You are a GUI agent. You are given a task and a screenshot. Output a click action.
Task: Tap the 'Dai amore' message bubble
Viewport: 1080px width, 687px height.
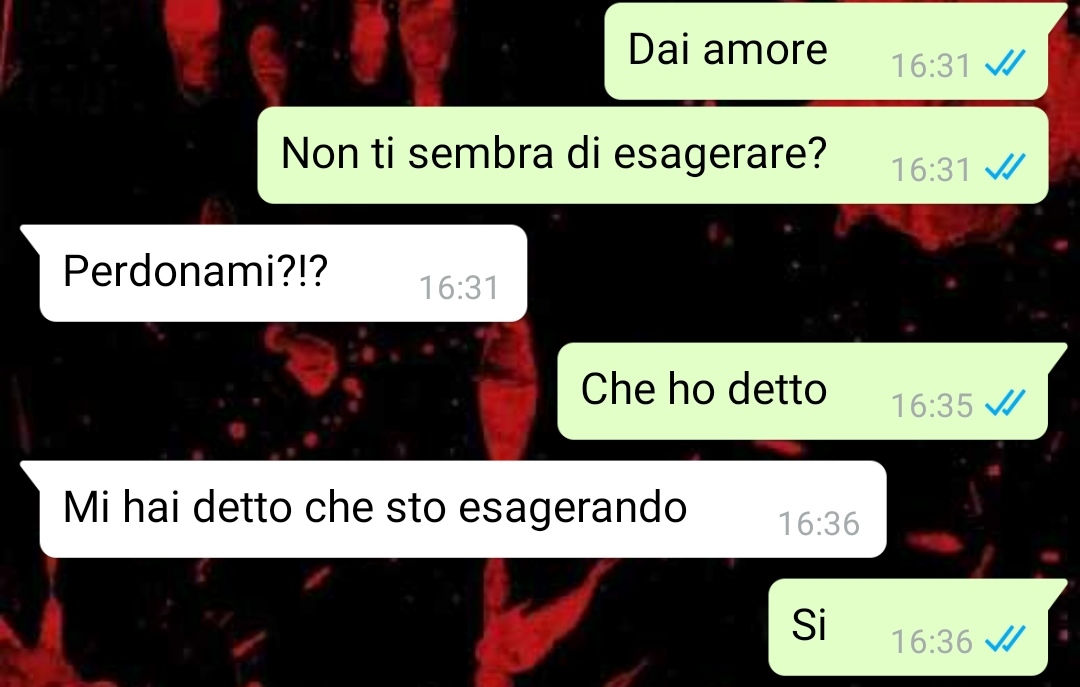(827, 51)
